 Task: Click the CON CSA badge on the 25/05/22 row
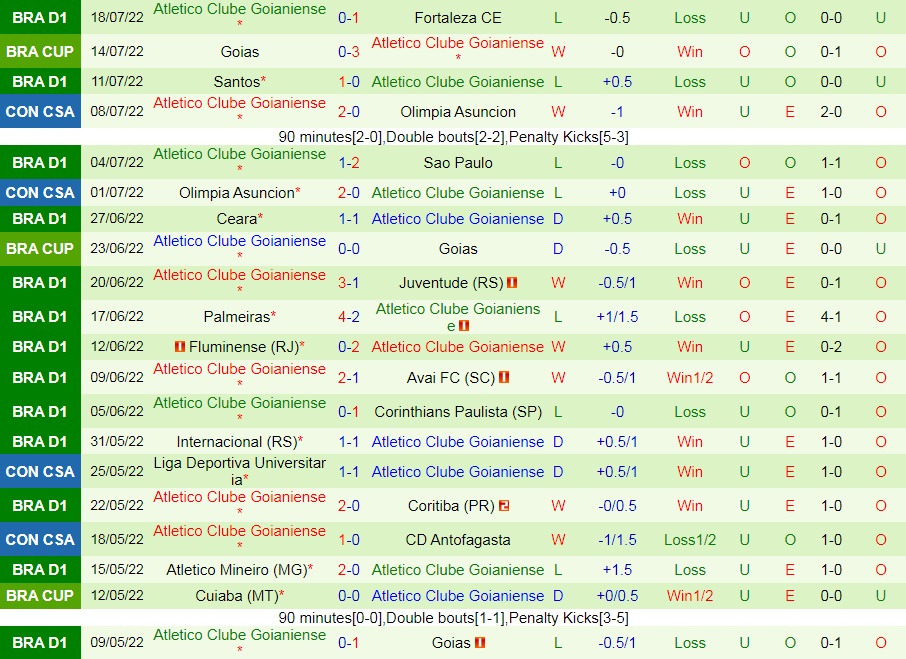(x=40, y=469)
